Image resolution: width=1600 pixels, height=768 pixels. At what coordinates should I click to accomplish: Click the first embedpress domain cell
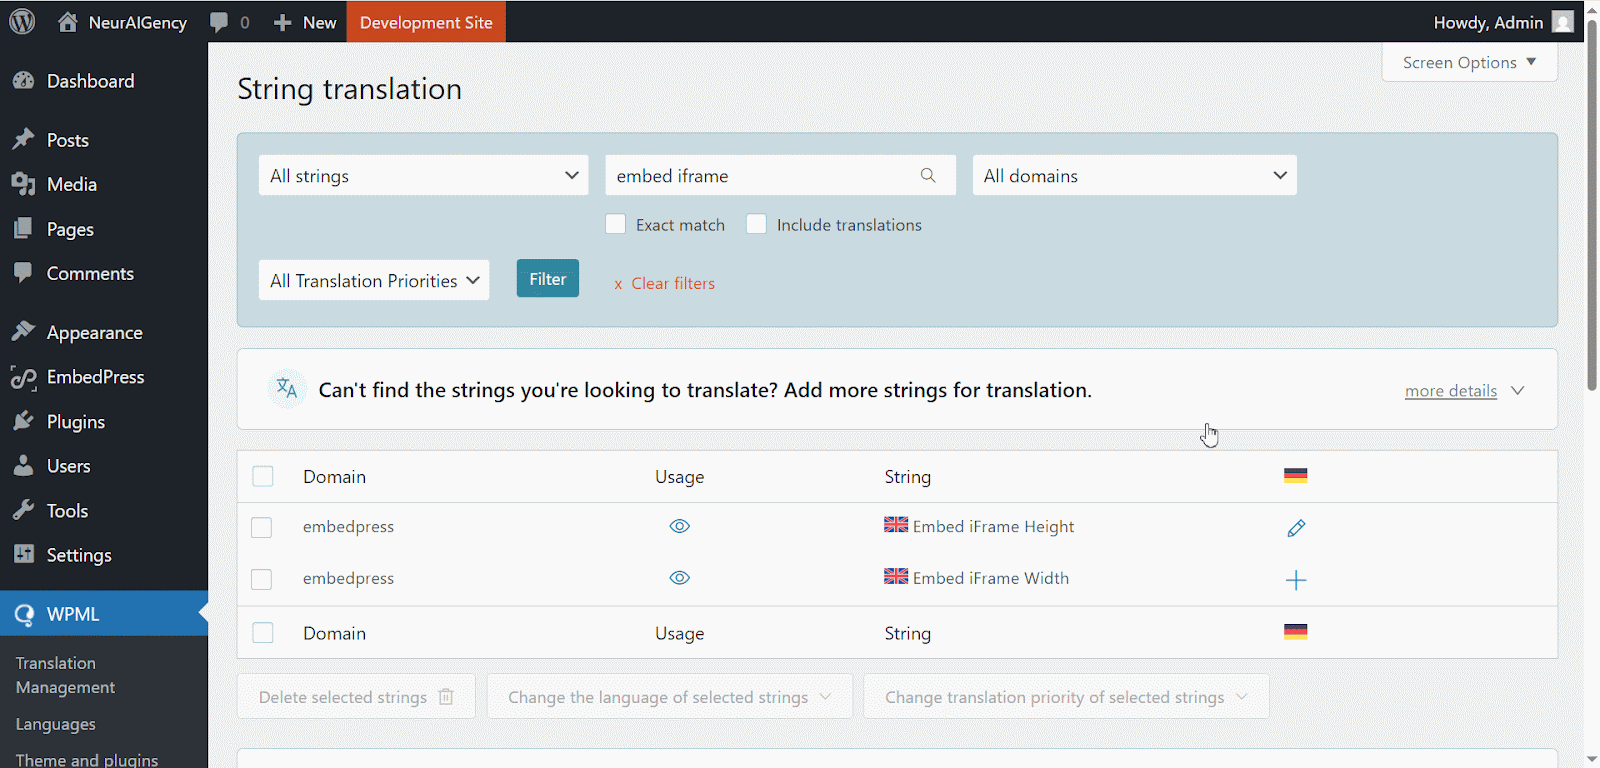coord(348,526)
